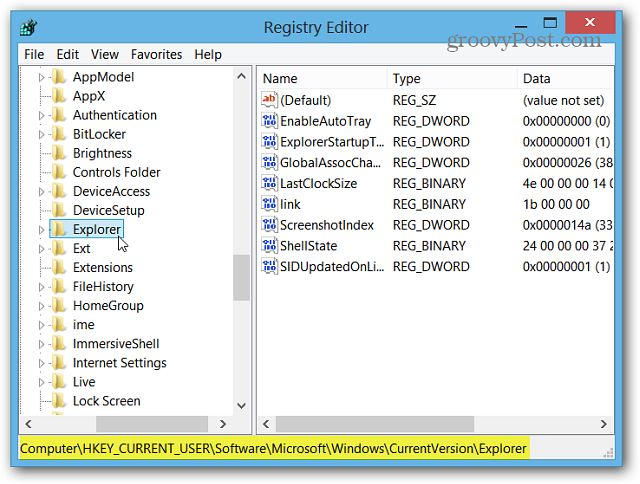Expand the BitLocker key
This screenshot has width=640, height=484.
click(41, 134)
